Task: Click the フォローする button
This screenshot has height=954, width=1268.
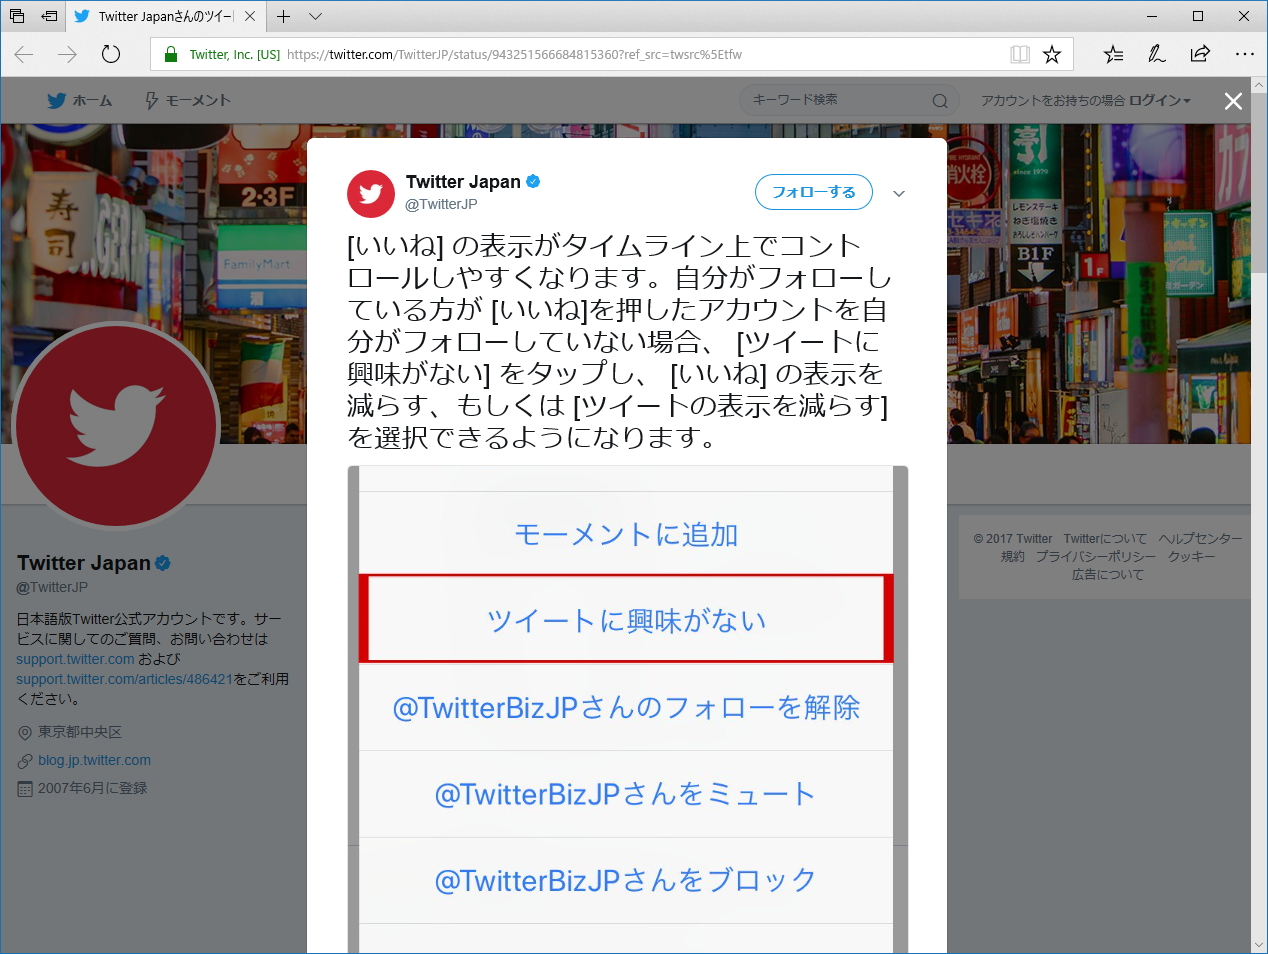Action: click(x=813, y=192)
